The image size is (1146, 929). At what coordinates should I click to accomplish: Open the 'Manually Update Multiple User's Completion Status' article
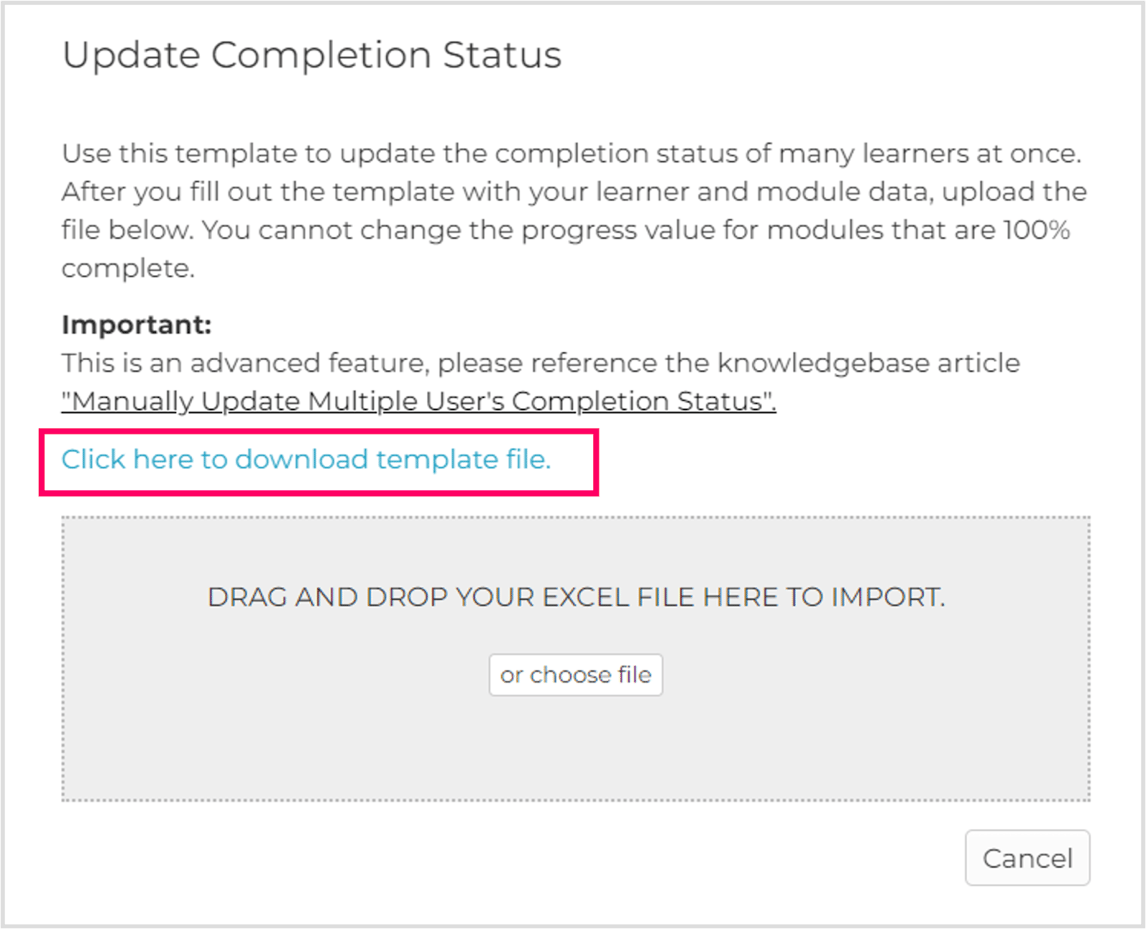click(x=416, y=400)
